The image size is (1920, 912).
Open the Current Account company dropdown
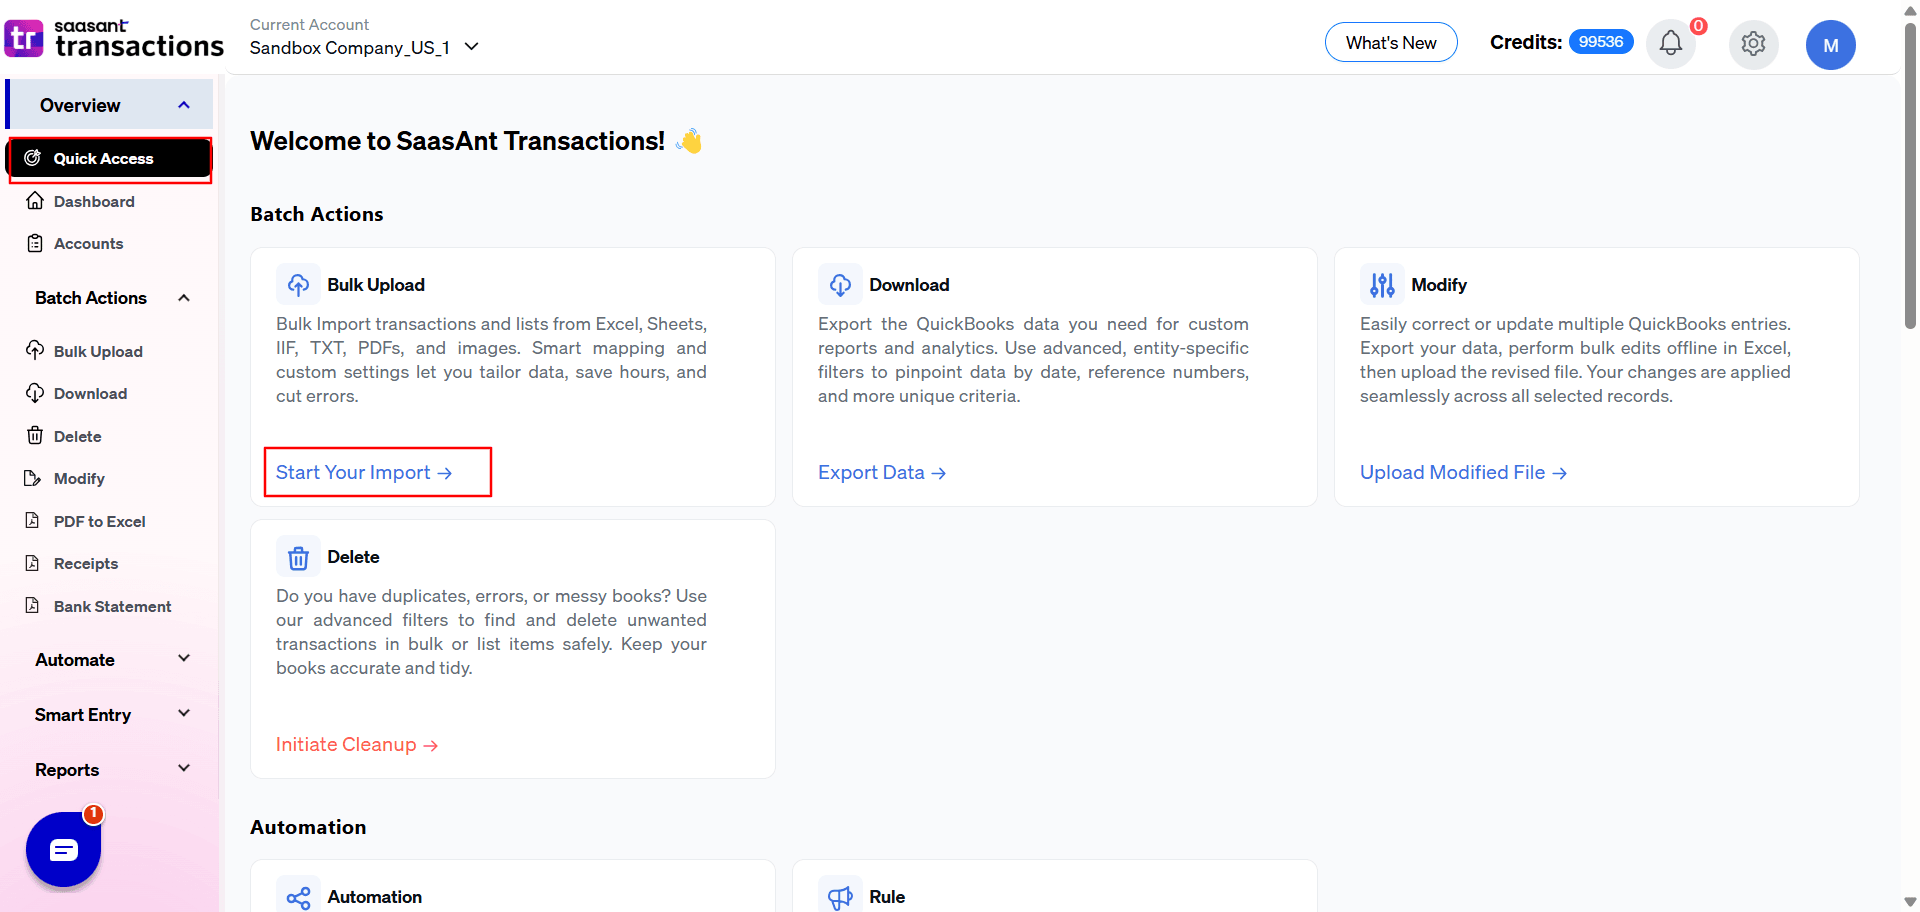point(365,47)
